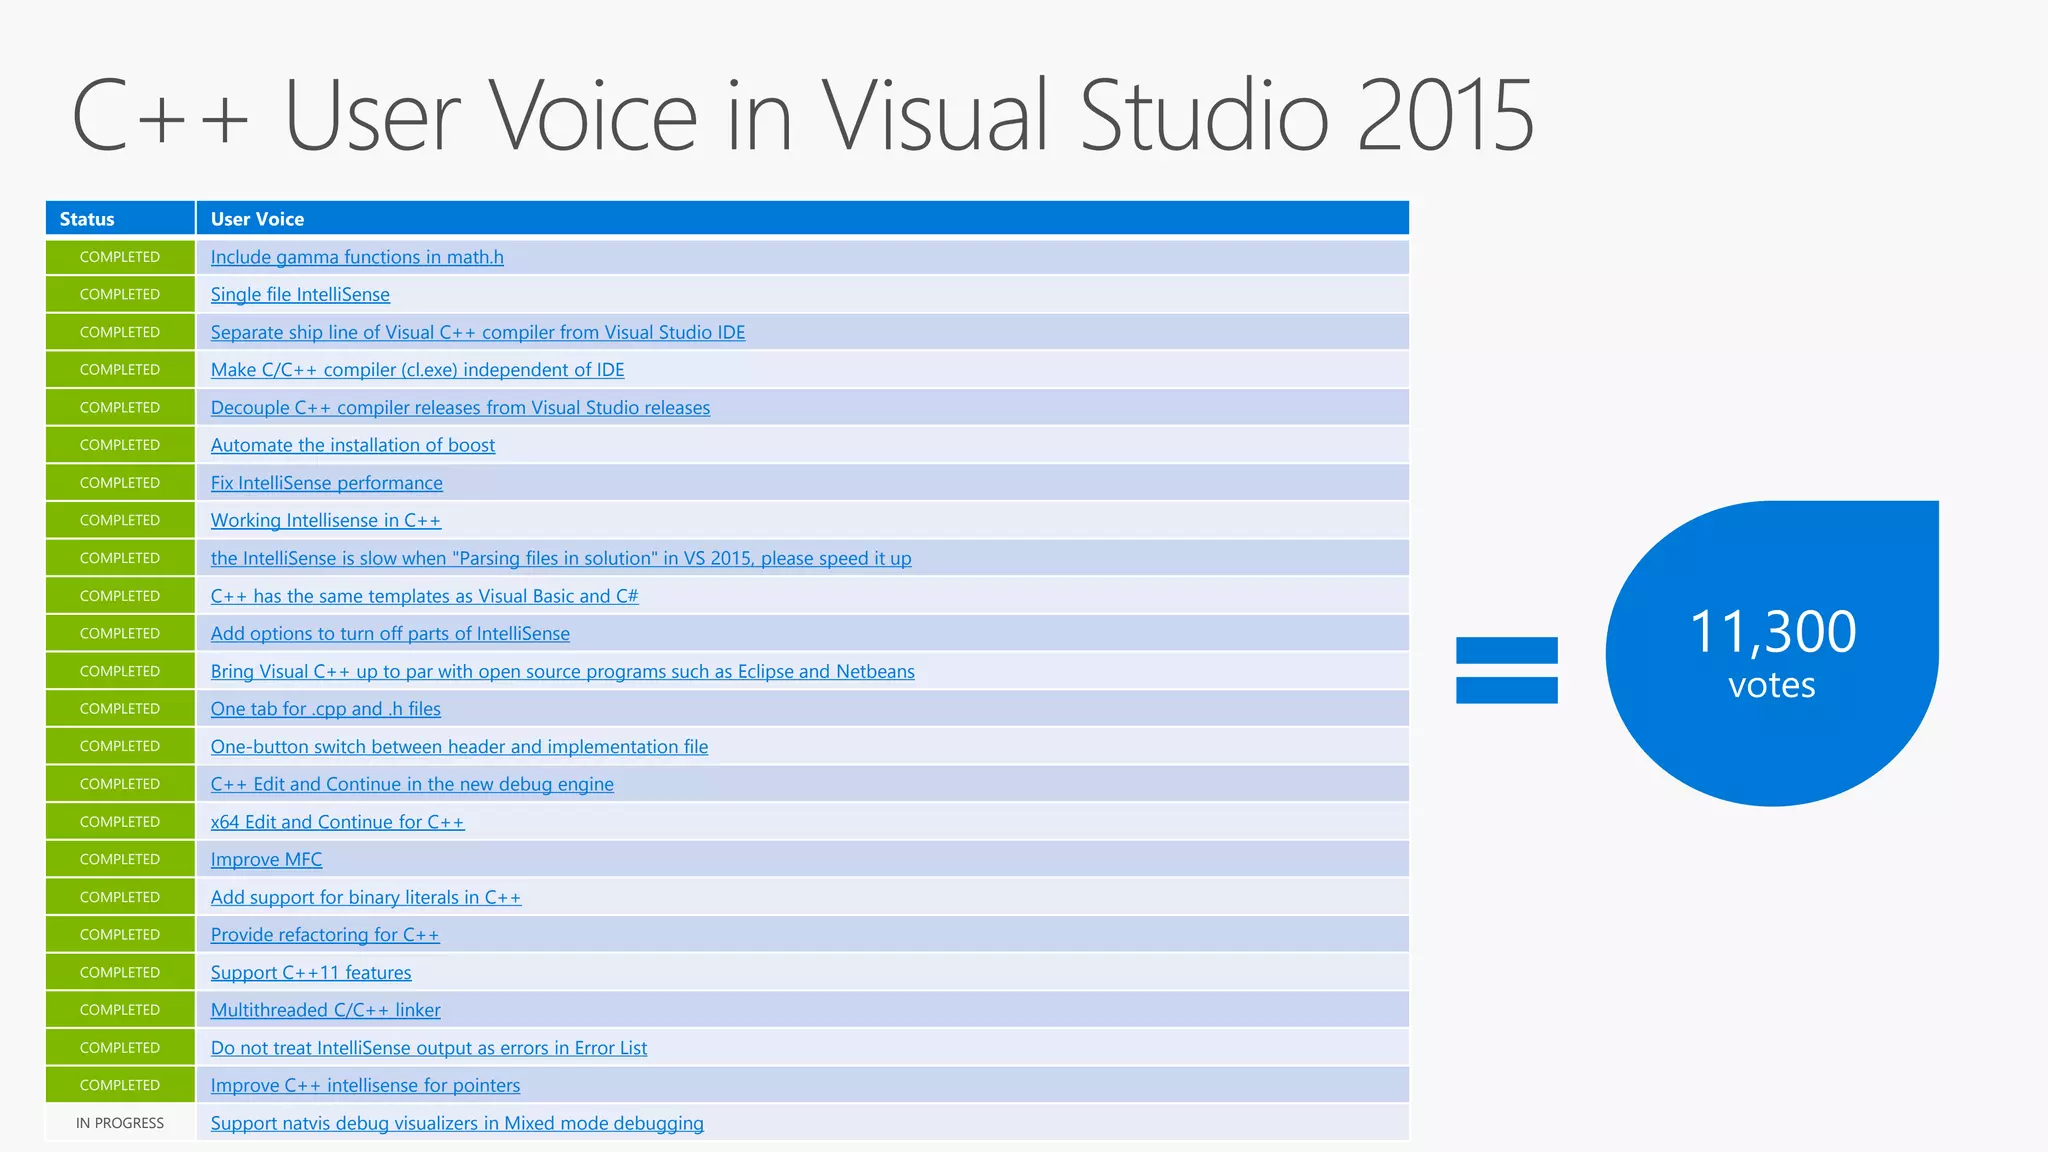Click the 'User Voice' column header
This screenshot has height=1152, width=2048.
[802, 218]
